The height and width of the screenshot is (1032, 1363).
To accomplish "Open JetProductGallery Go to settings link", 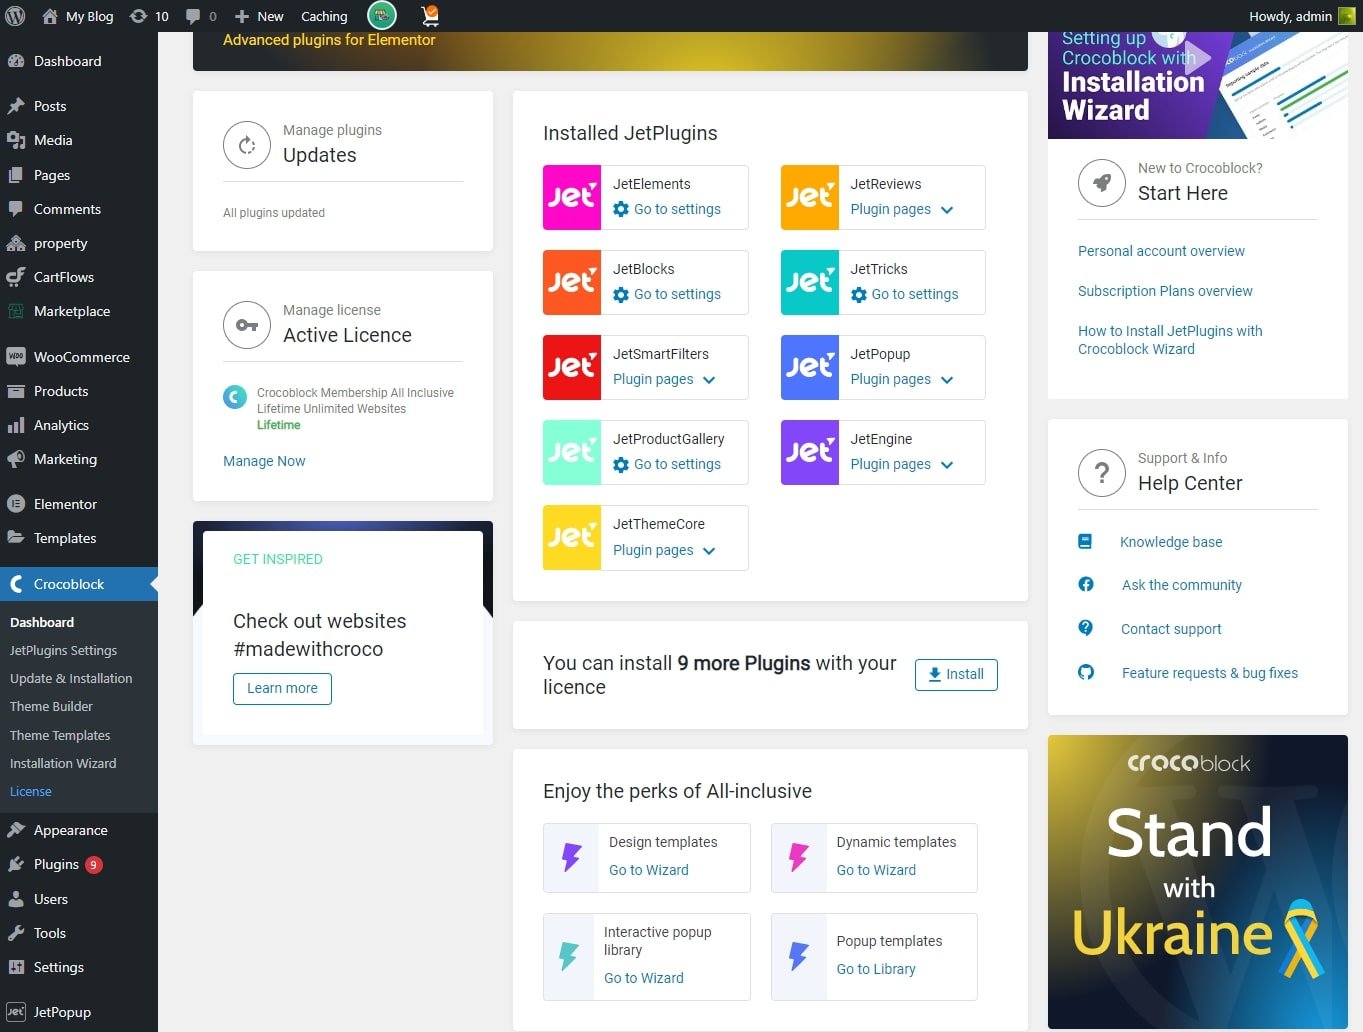I will click(667, 464).
